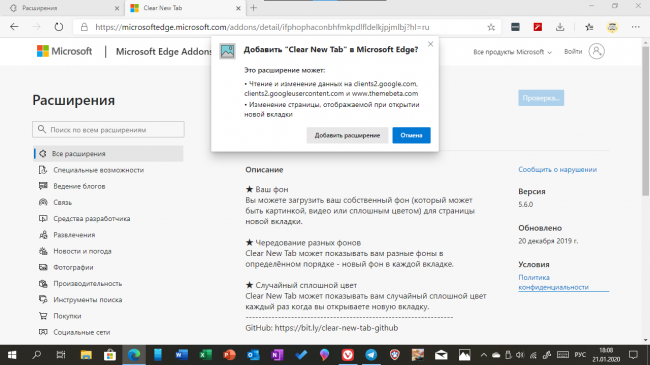
Task: Open Task View in taskbar
Action: pos(61,355)
